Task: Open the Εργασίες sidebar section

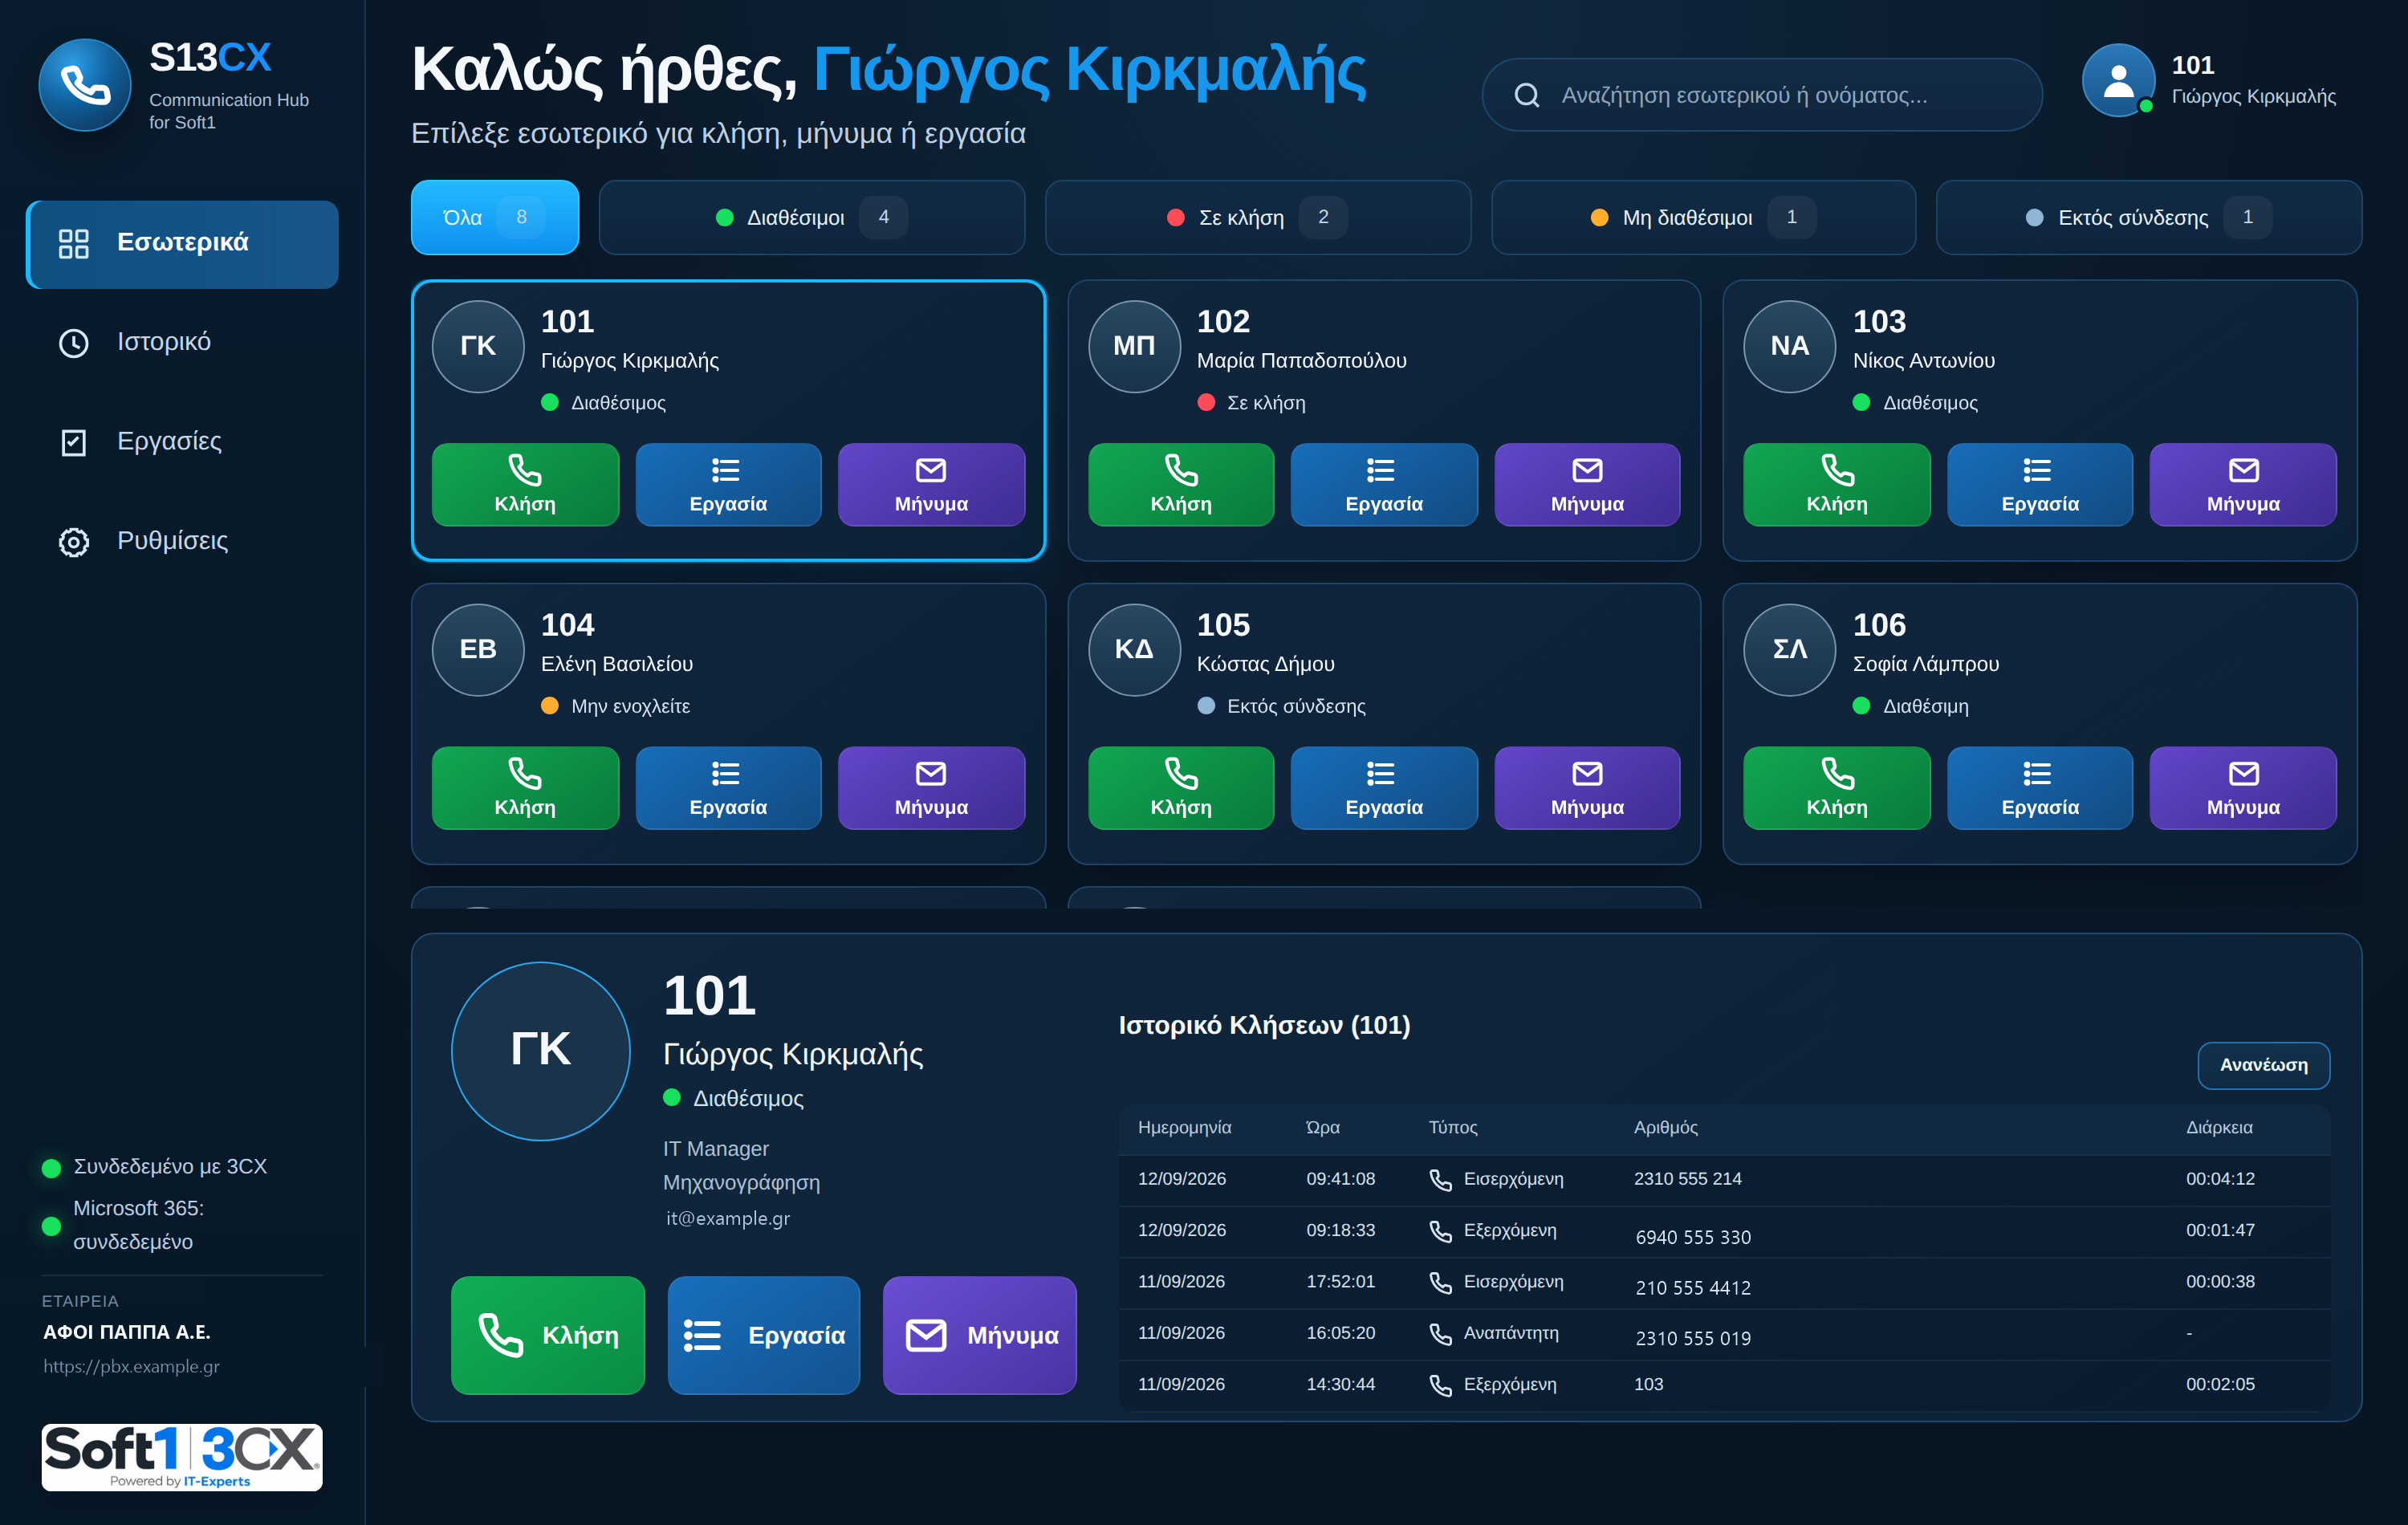Action: (182, 441)
